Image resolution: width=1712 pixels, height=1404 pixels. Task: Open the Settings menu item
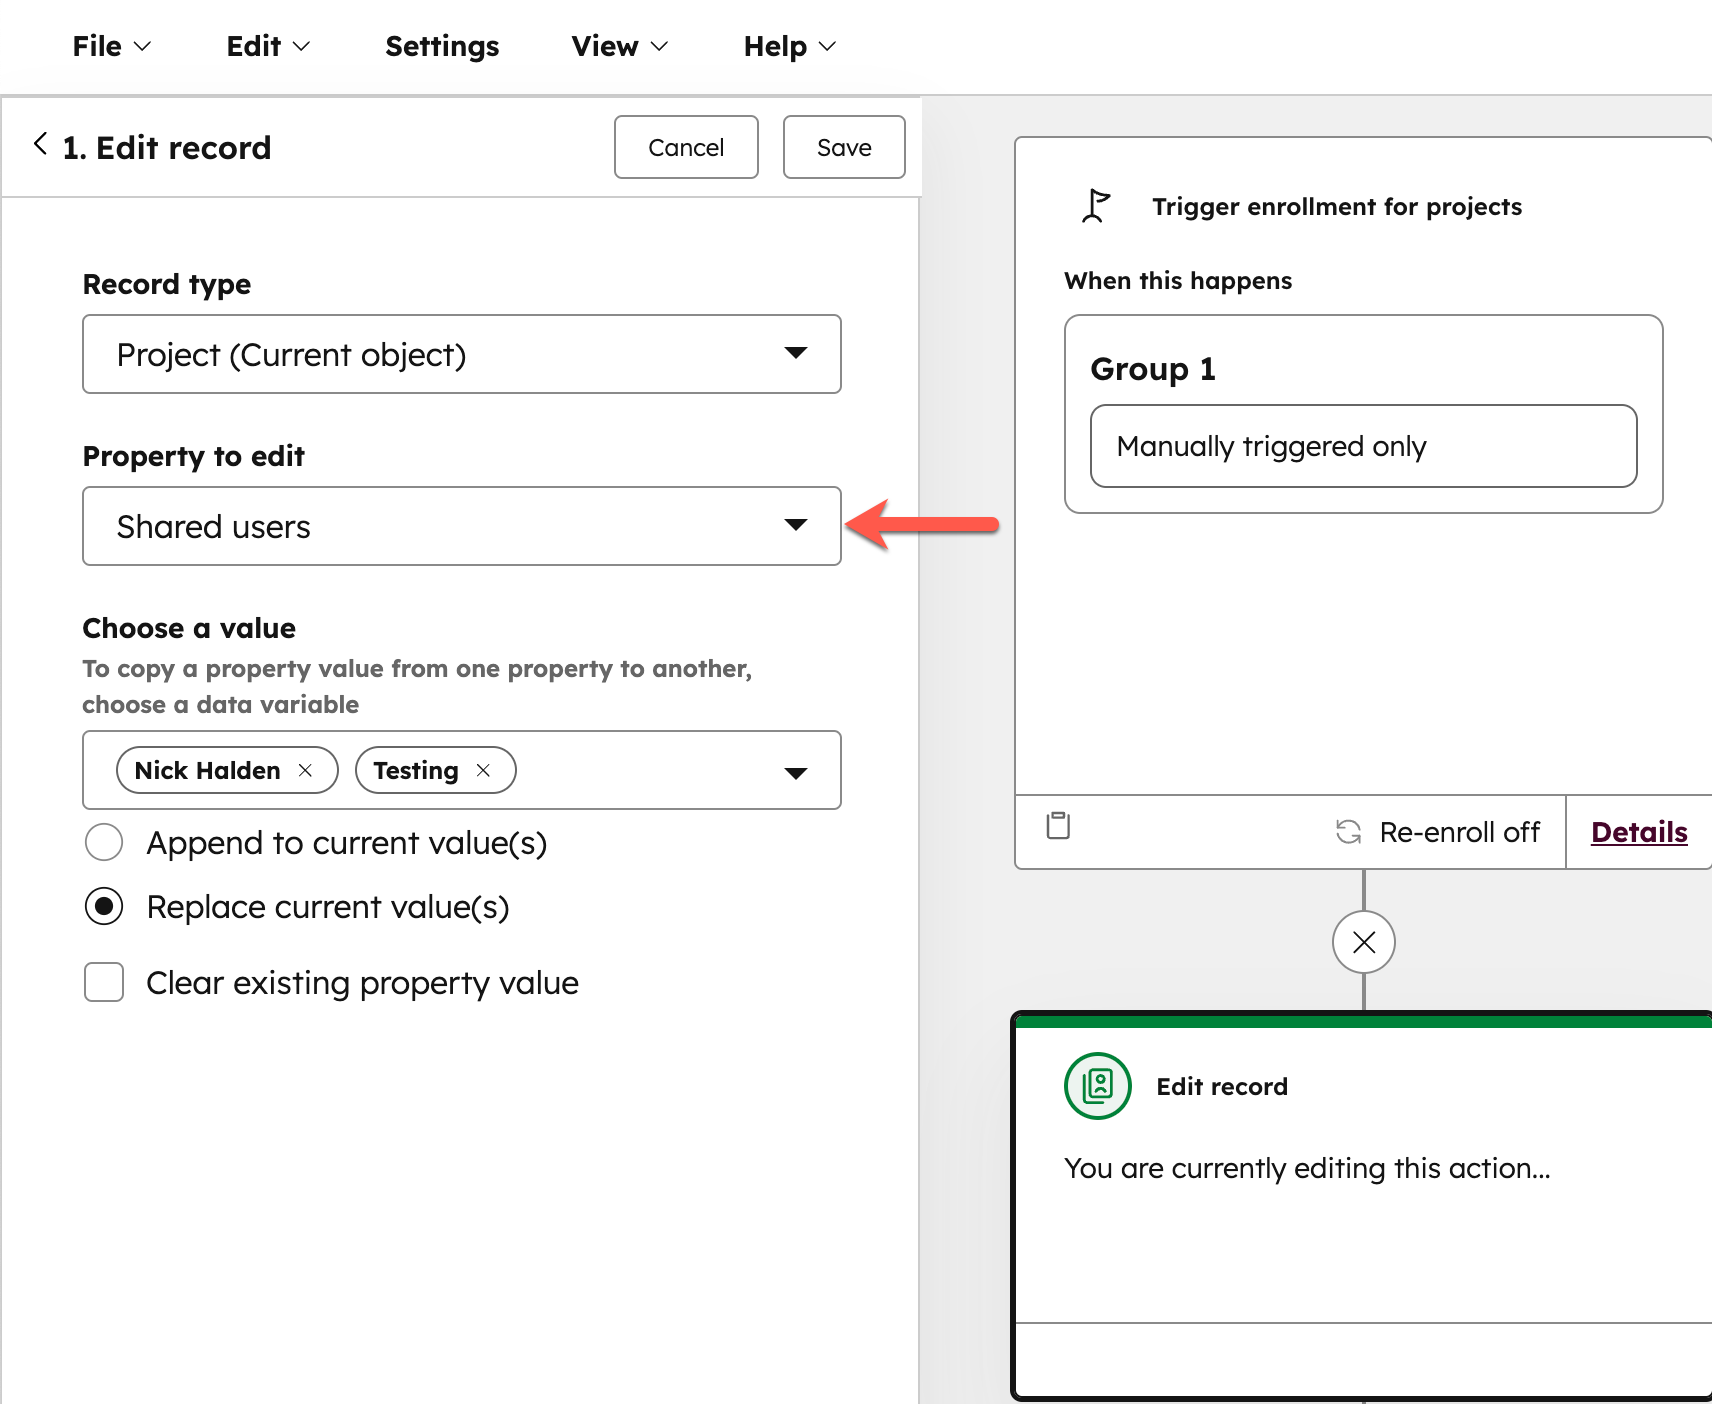442,47
